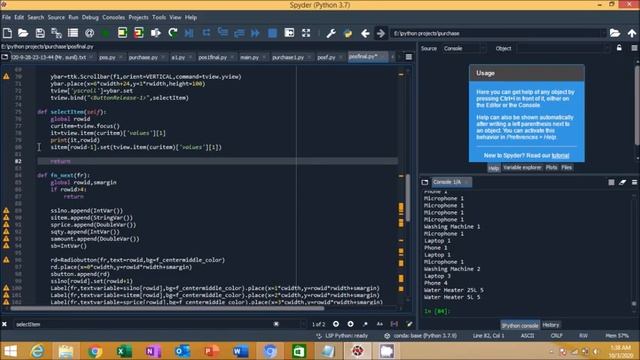Run selection or current line
This screenshot has width=640, height=360.
click(156, 33)
